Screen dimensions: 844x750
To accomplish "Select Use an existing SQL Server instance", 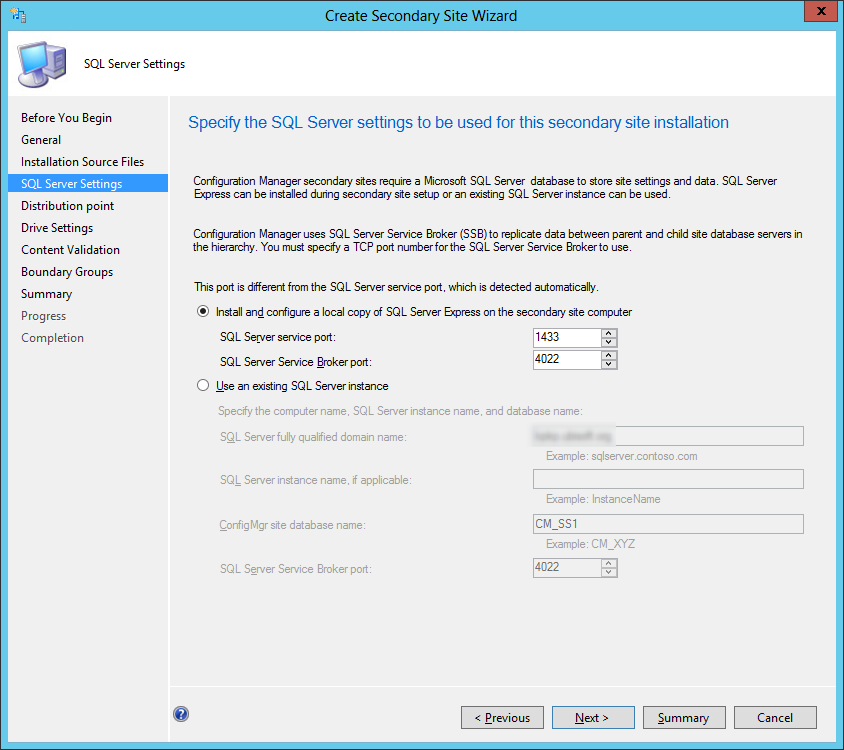I will (x=203, y=385).
